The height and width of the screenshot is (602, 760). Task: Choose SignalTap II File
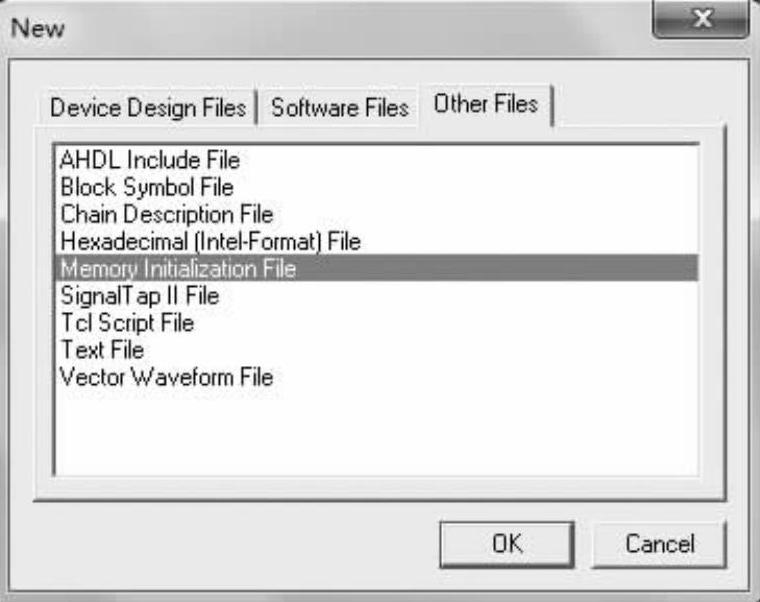pyautogui.click(x=139, y=296)
